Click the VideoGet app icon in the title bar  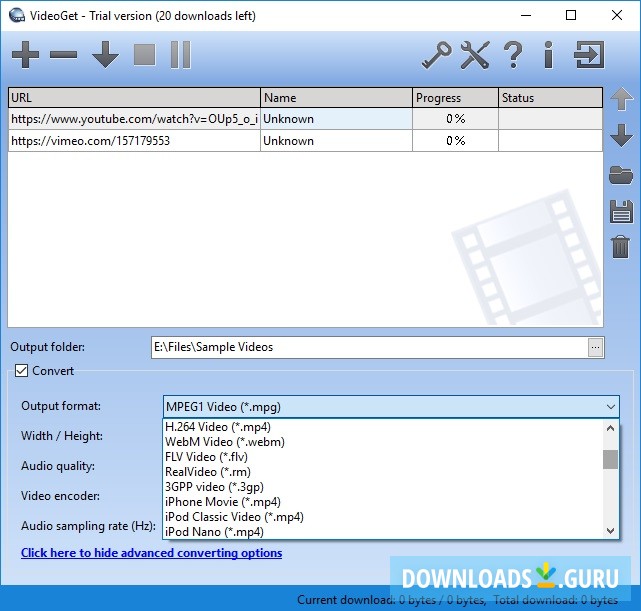click(17, 16)
